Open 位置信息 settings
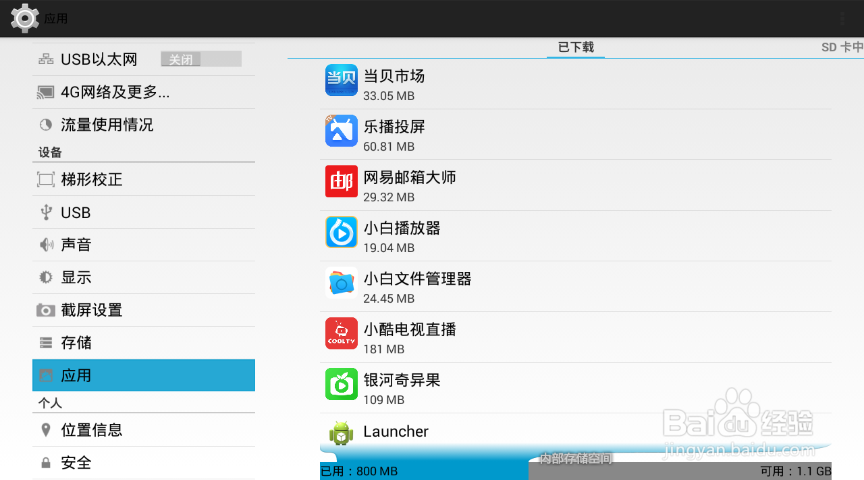Screen dimensions: 864x480 144,430
